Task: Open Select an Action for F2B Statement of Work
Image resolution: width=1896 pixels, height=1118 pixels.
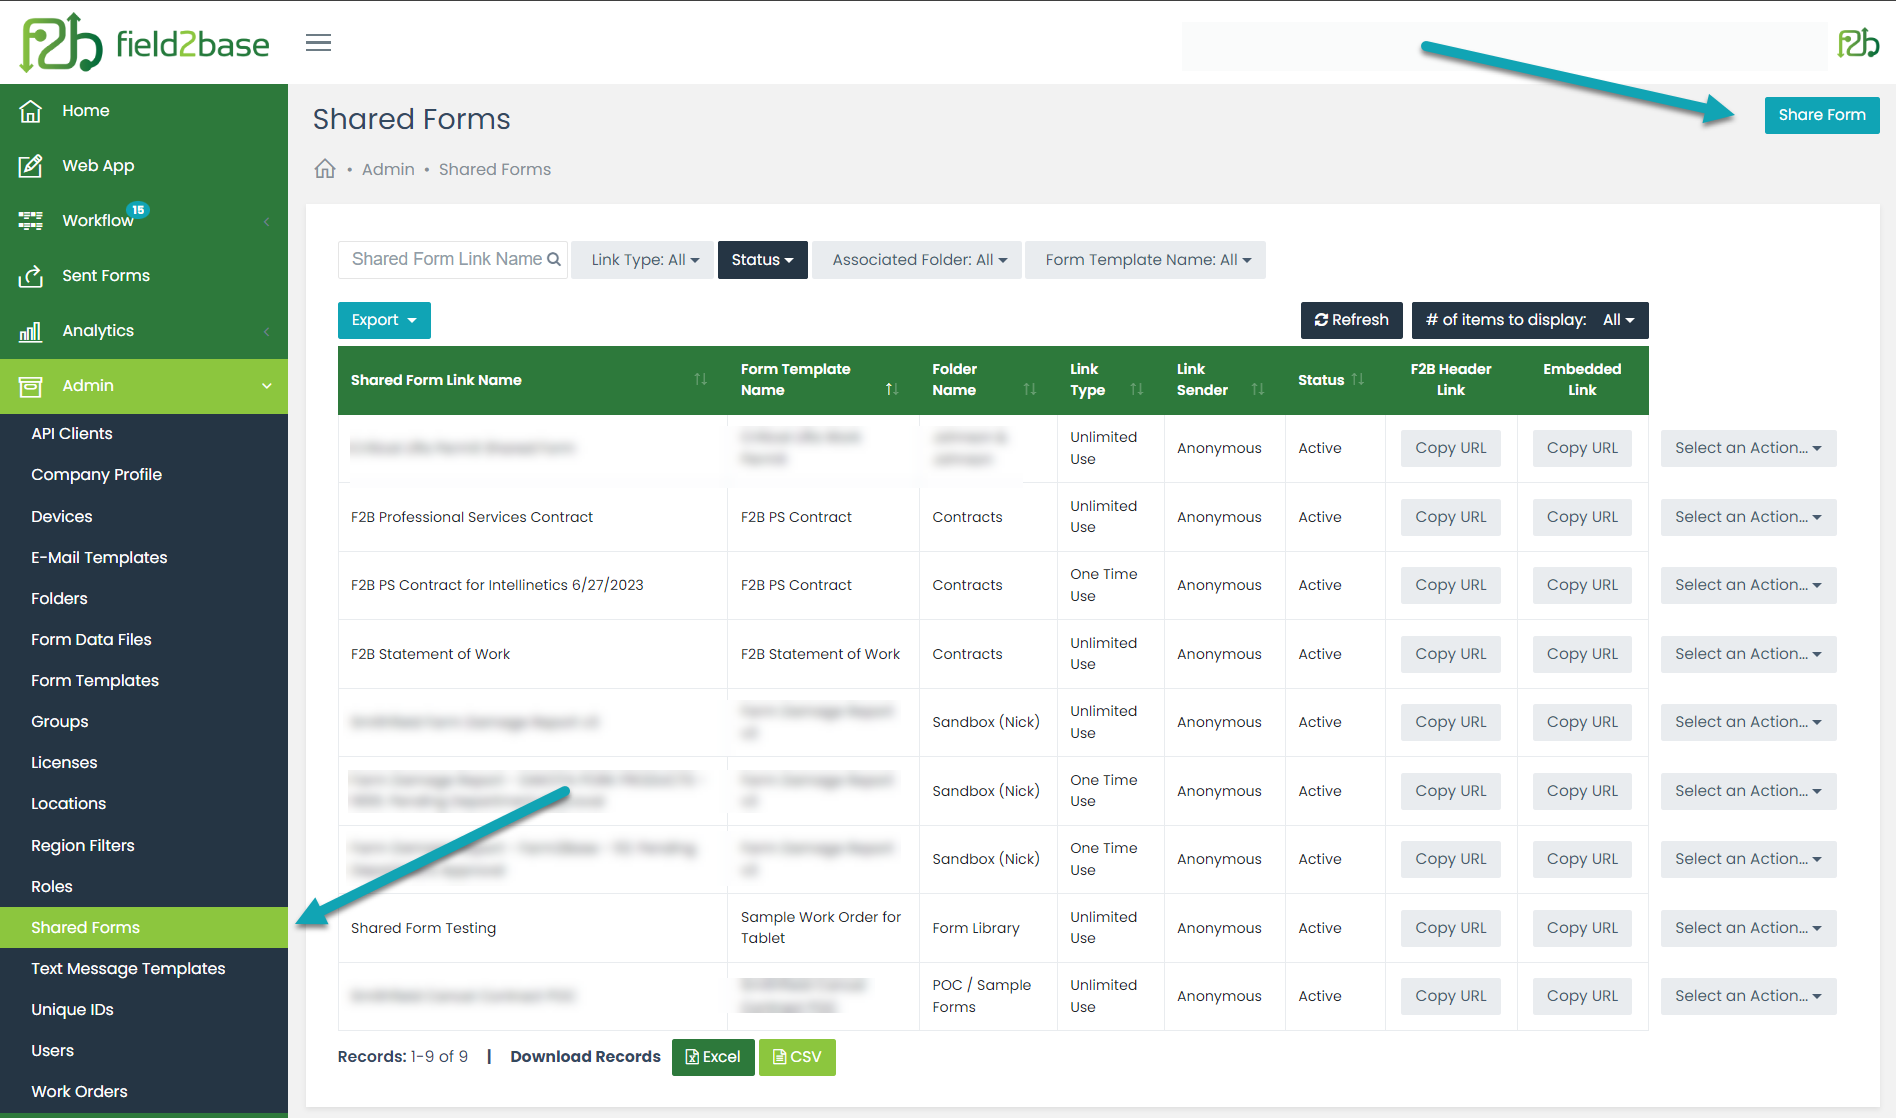Action: coord(1748,654)
